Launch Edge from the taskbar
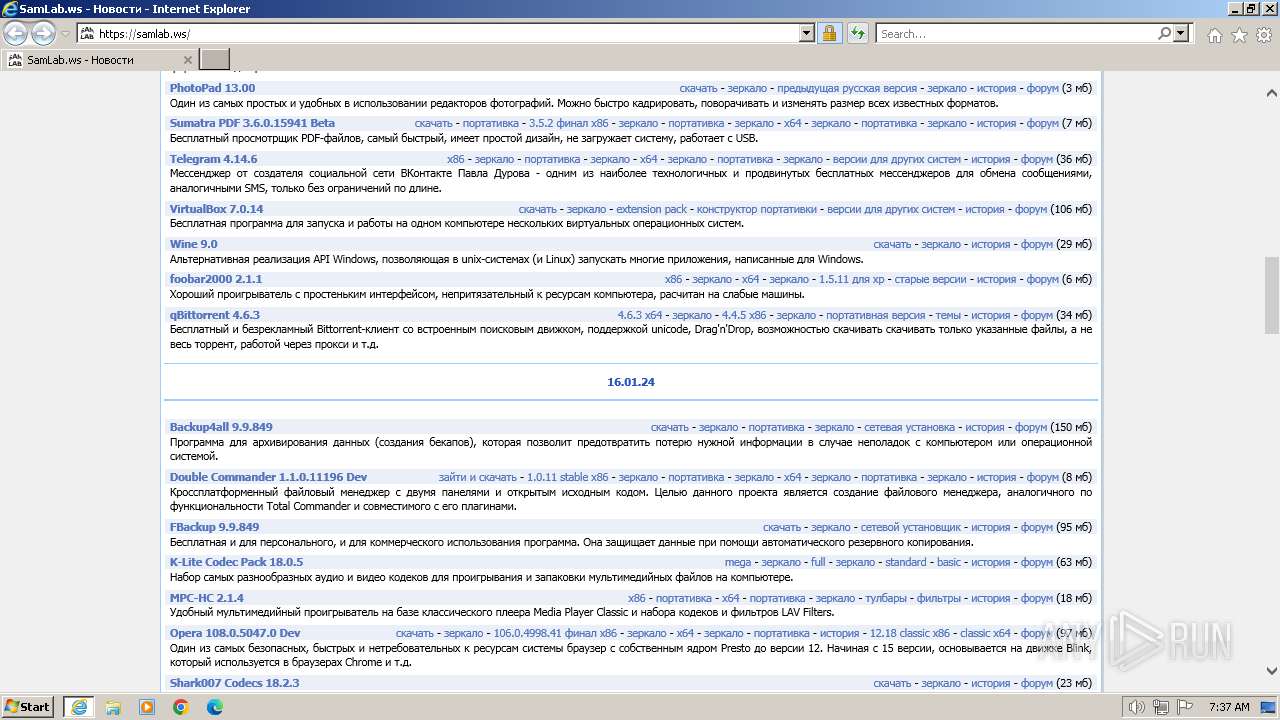Image resolution: width=1280 pixels, height=720 pixels. [215, 706]
